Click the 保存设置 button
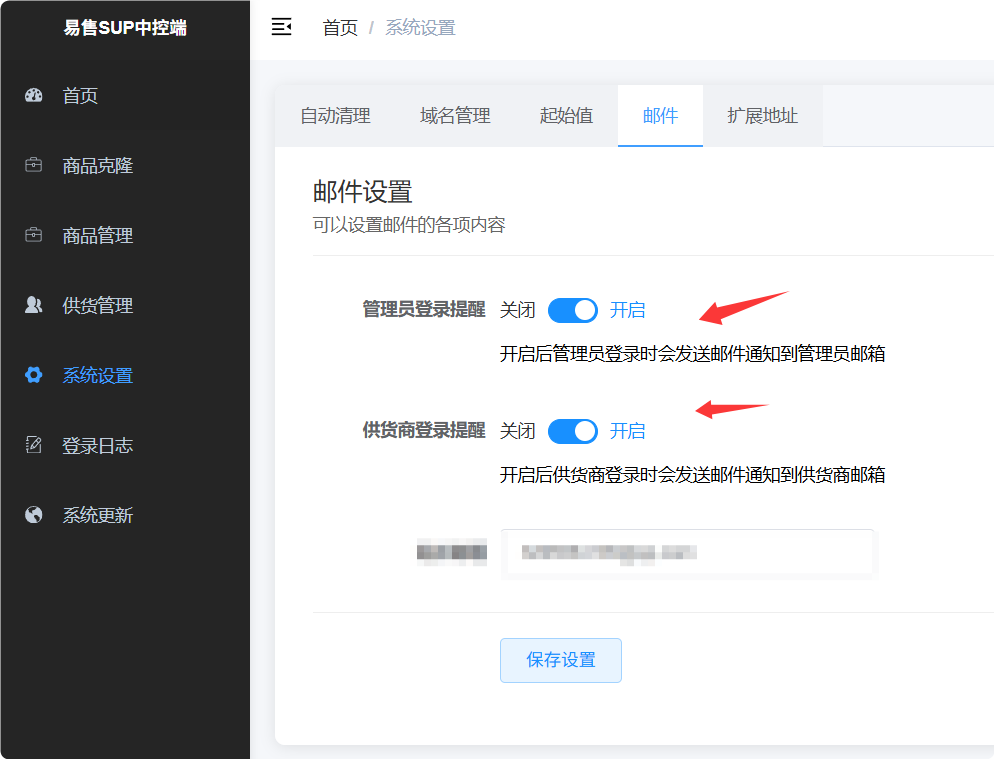Viewport: 994px width, 759px height. click(x=560, y=660)
